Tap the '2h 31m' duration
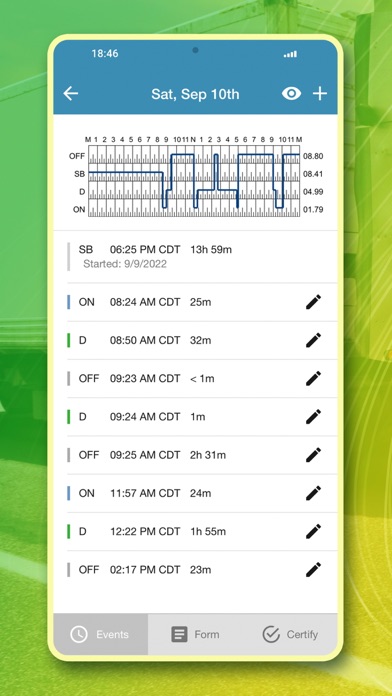The width and height of the screenshot is (392, 696). tap(208, 455)
